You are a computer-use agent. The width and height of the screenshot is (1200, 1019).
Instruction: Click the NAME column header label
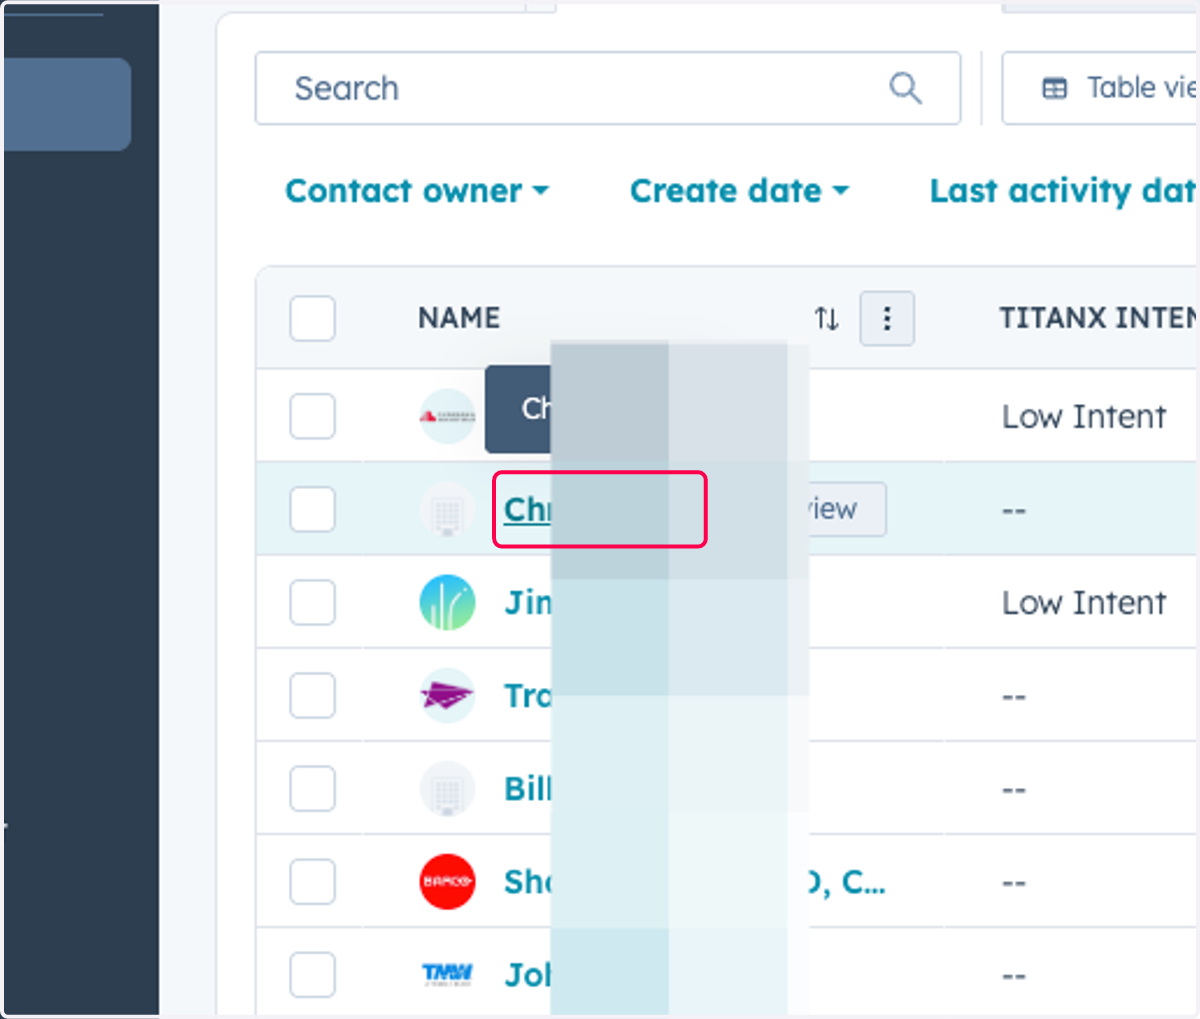[x=459, y=318]
